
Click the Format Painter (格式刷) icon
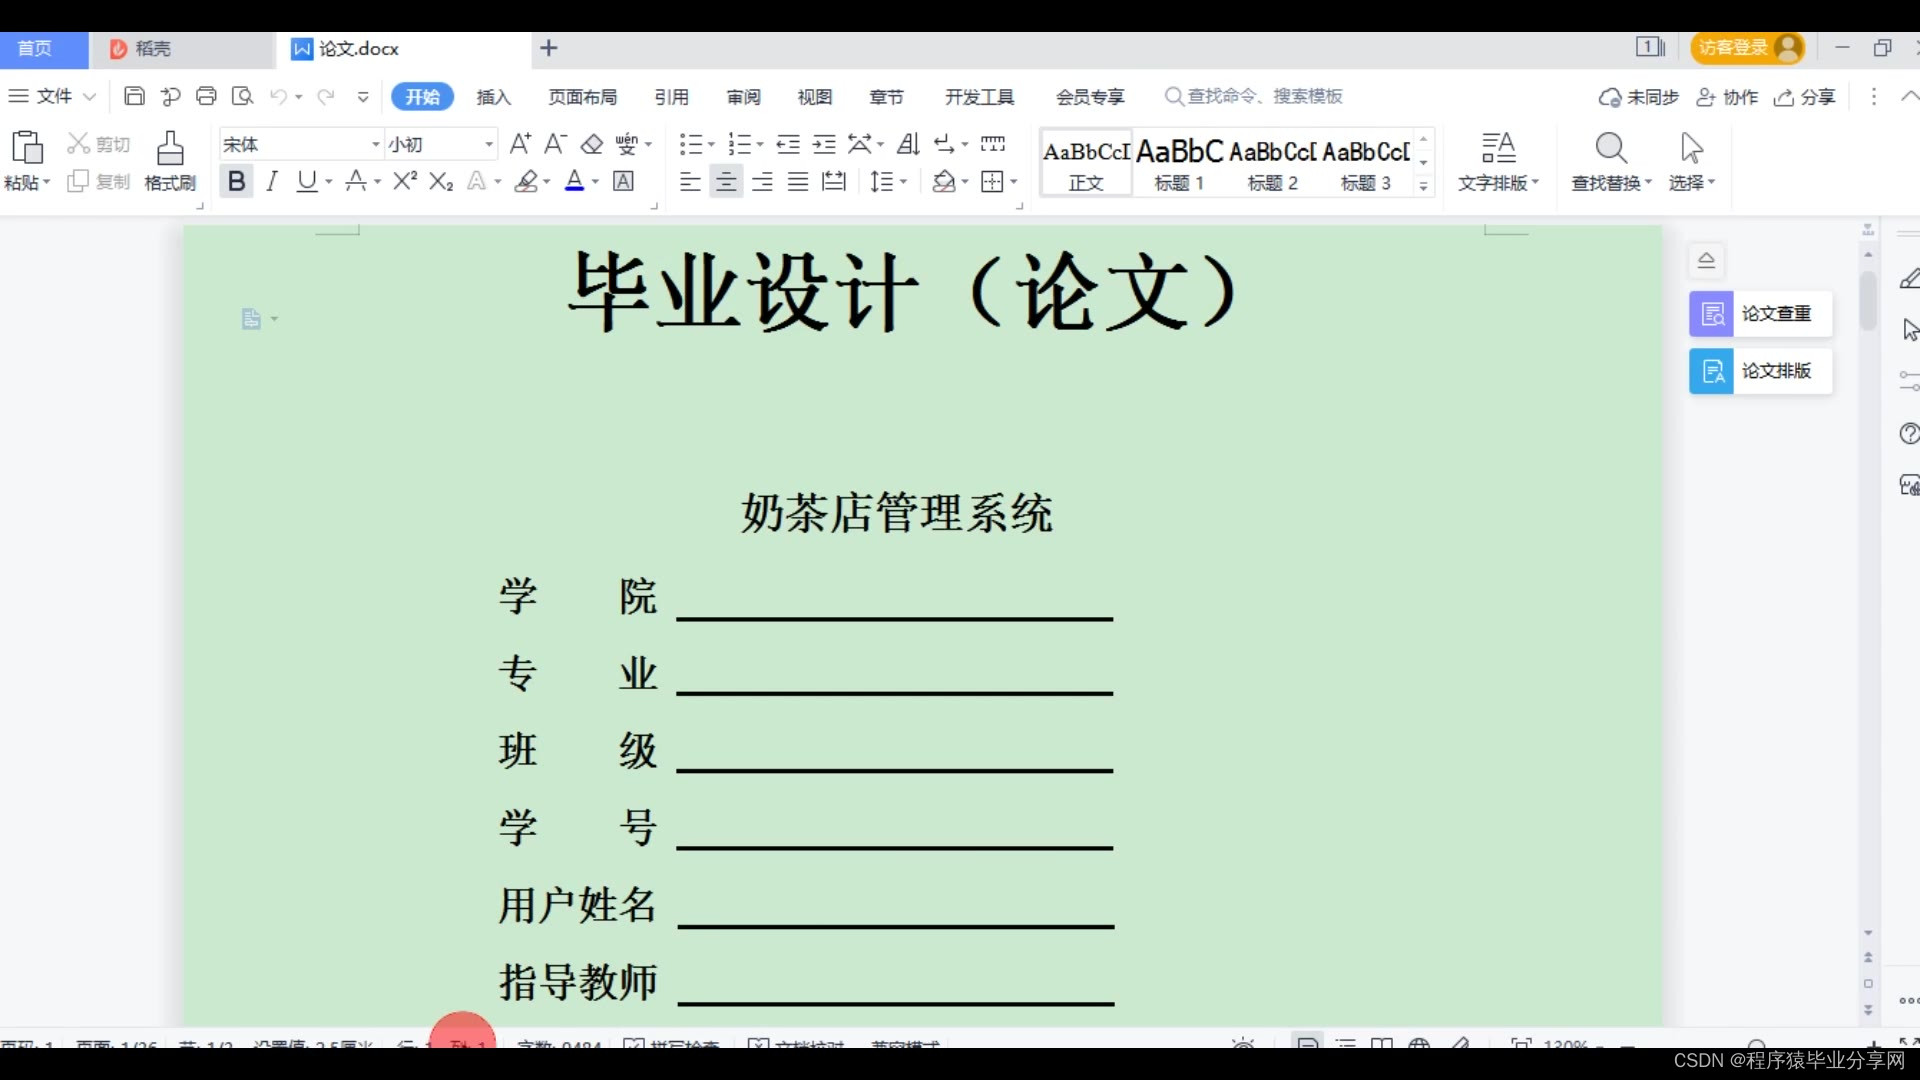click(170, 149)
